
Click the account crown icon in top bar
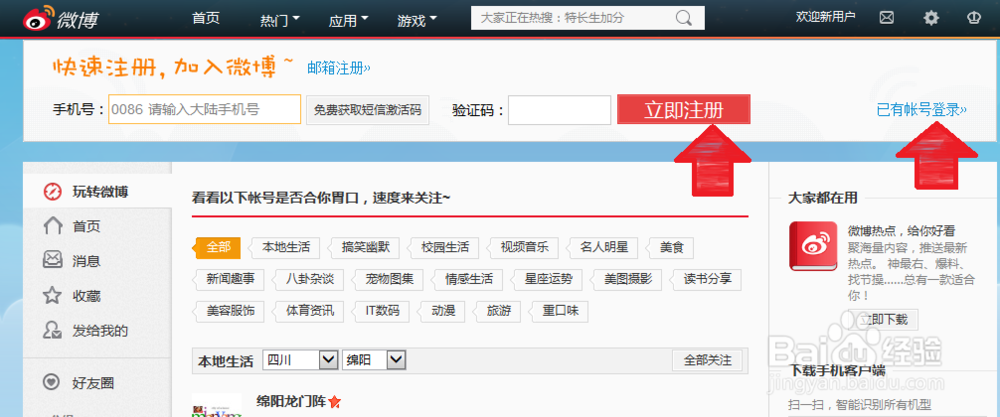coord(974,18)
